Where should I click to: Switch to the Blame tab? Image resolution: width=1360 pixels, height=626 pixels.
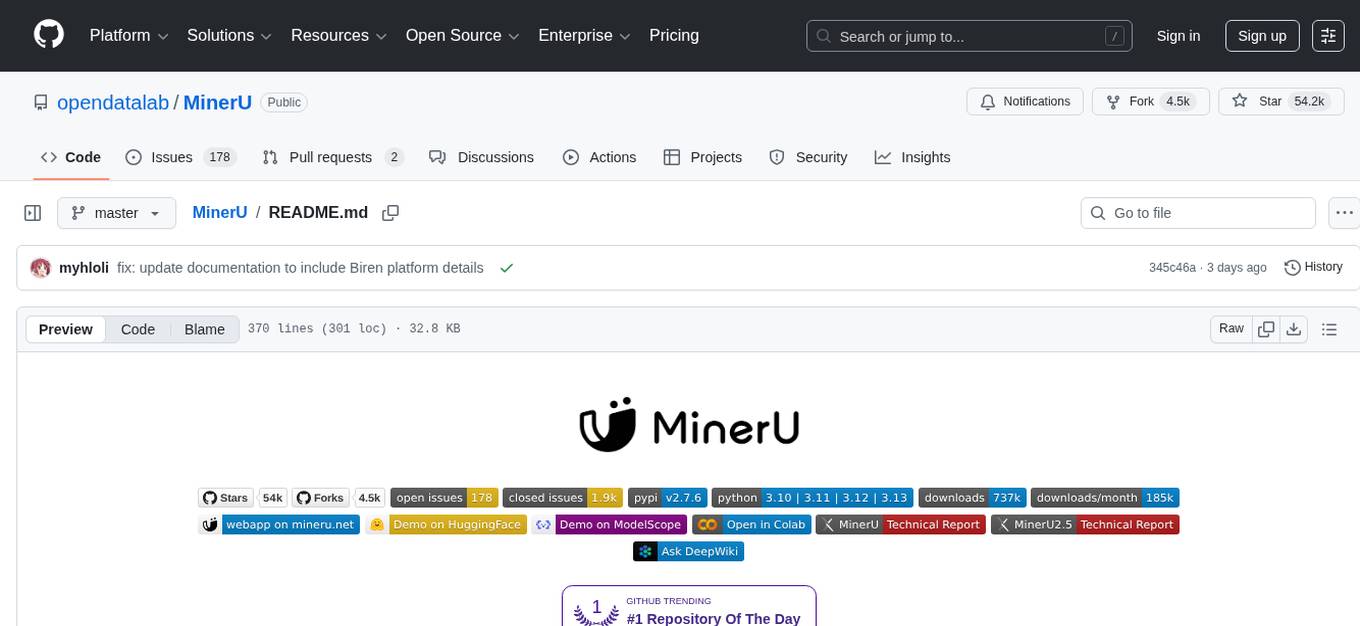coord(204,329)
